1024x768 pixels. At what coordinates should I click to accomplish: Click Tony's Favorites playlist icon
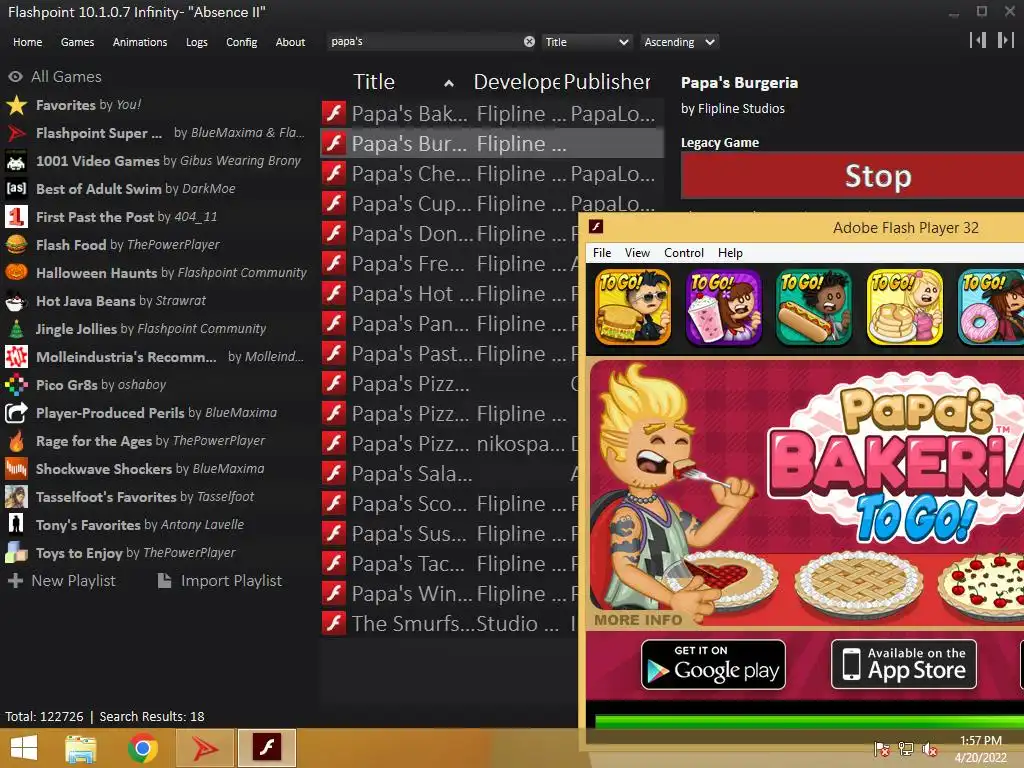tap(16, 525)
